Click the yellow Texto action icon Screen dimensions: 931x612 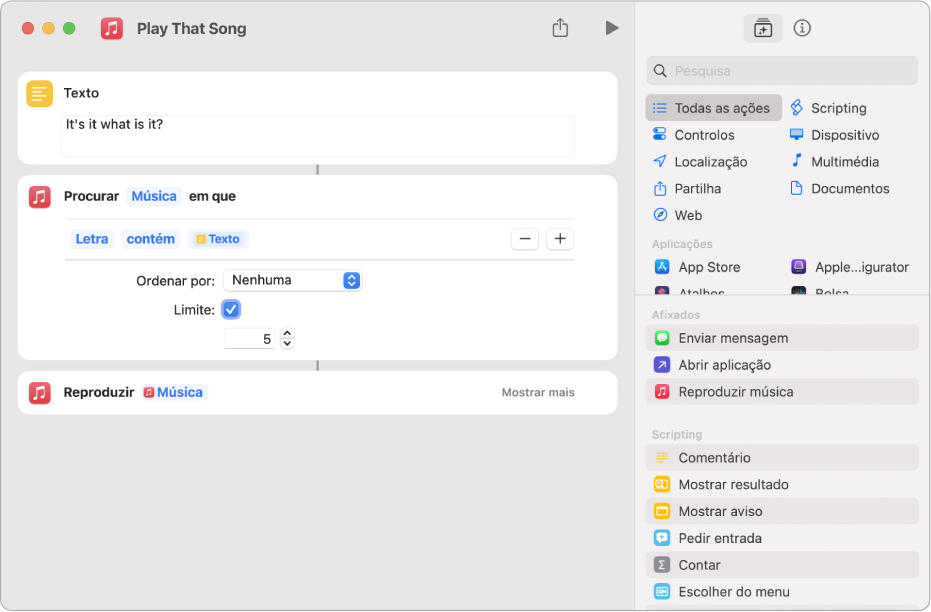pyautogui.click(x=40, y=93)
